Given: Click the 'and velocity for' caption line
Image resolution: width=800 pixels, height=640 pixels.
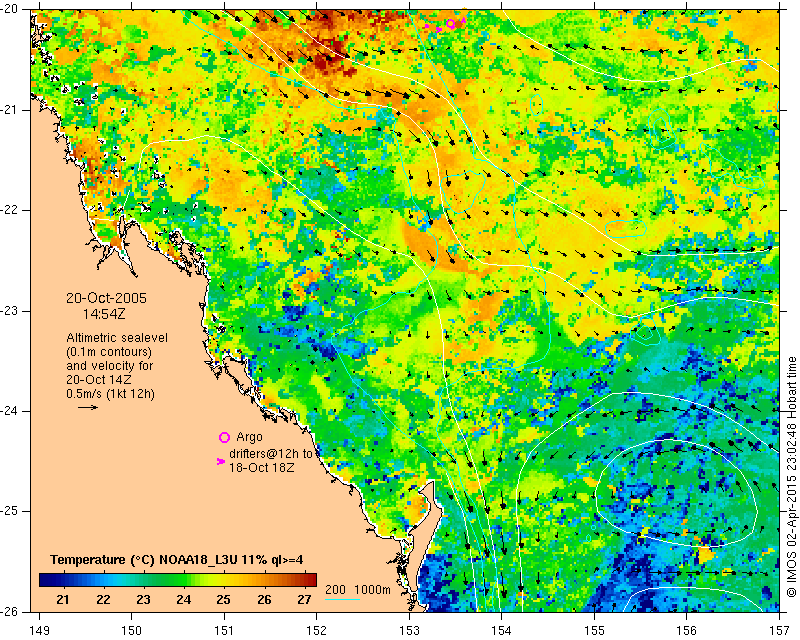Looking at the screenshot, I should [110, 366].
